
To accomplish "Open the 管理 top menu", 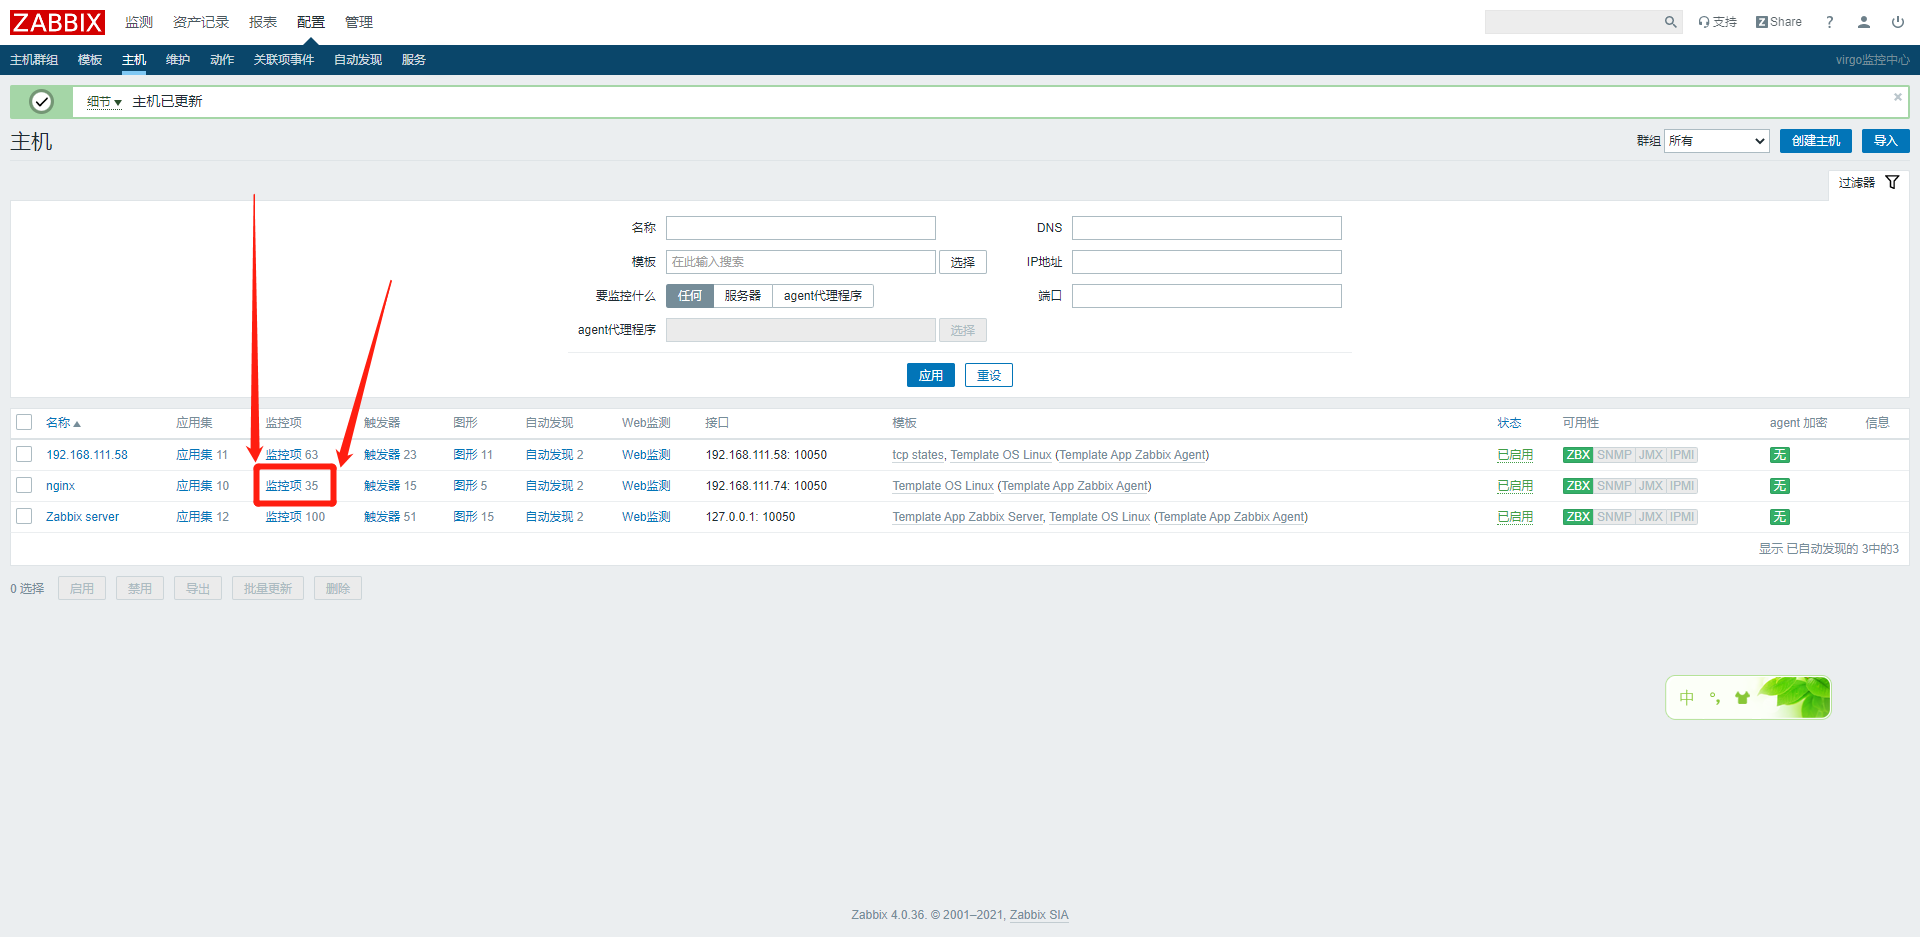I will point(359,22).
